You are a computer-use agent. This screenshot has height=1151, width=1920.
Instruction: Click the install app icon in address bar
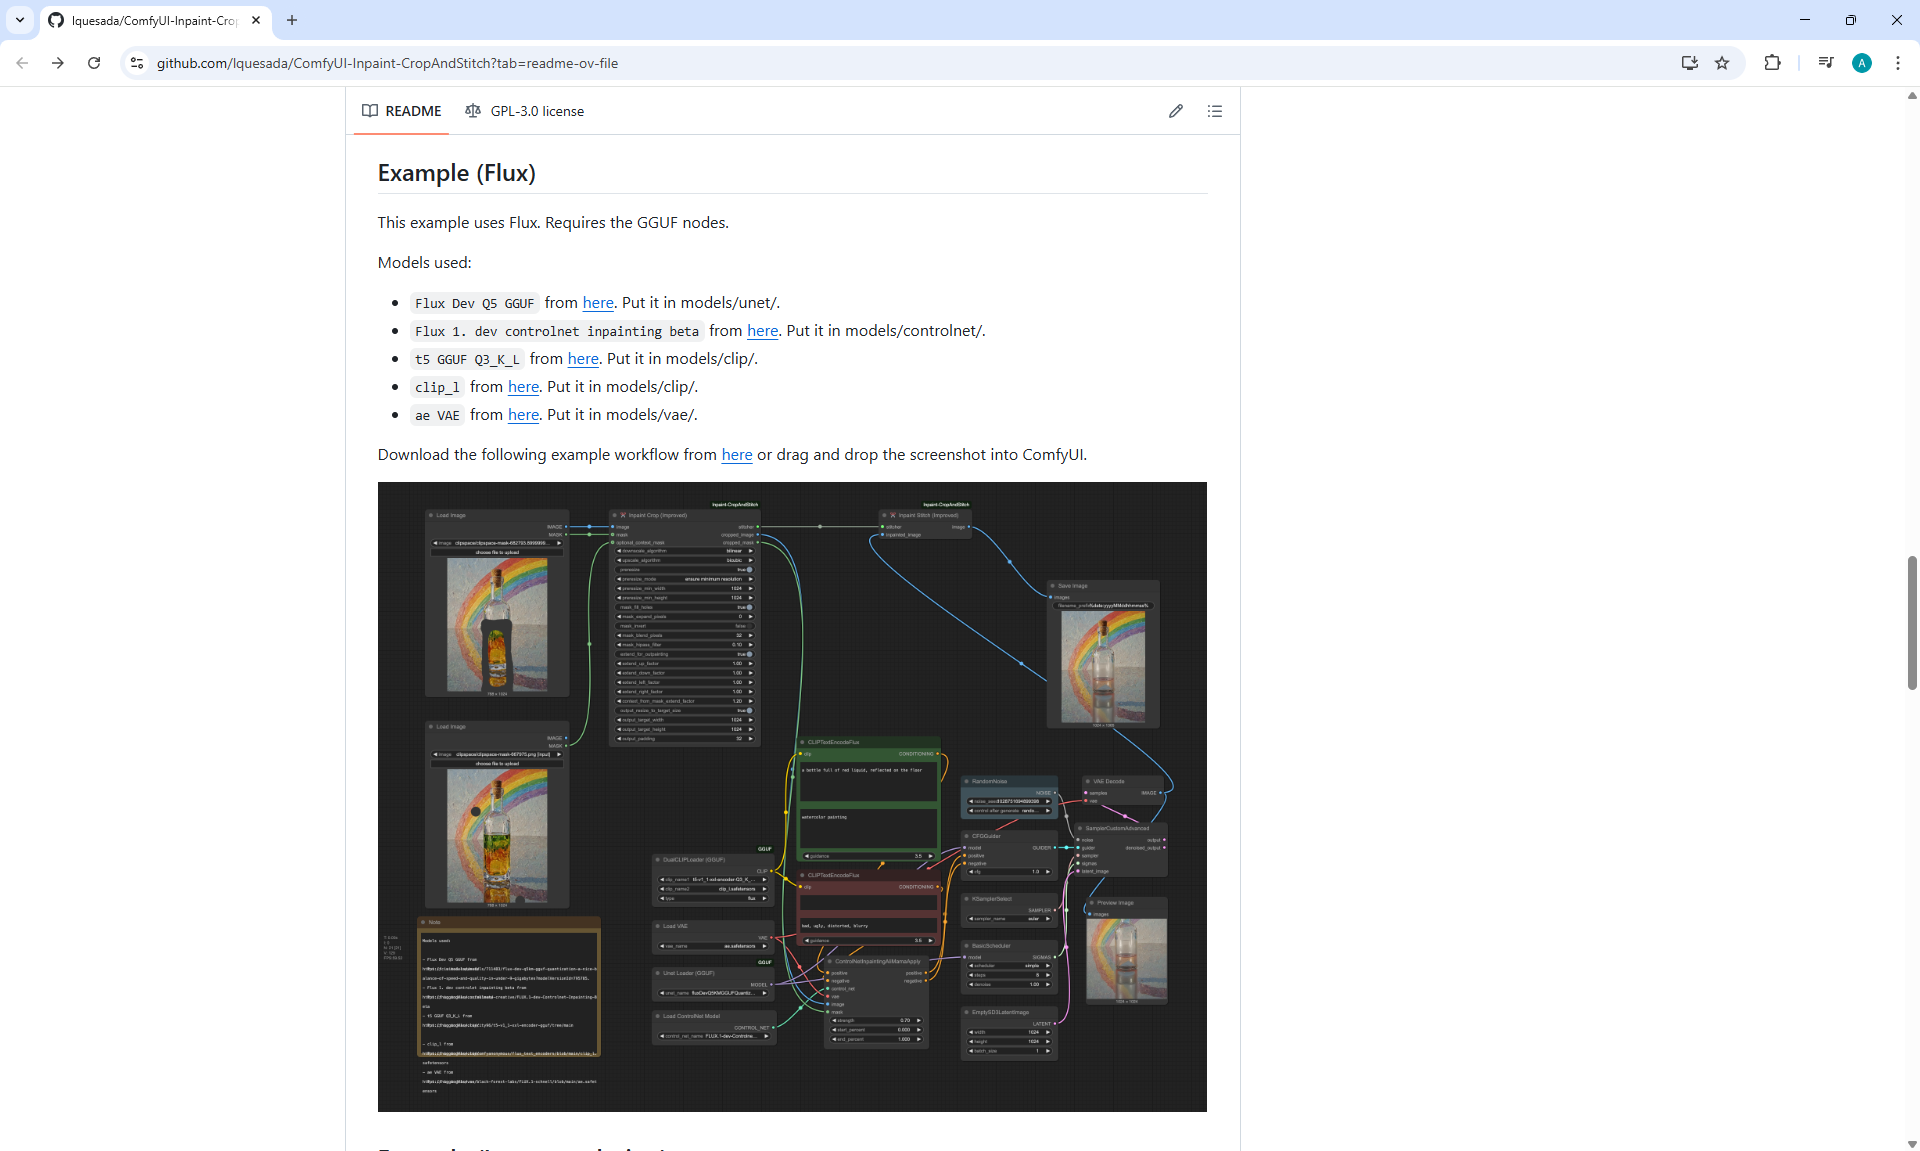pyautogui.click(x=1689, y=63)
